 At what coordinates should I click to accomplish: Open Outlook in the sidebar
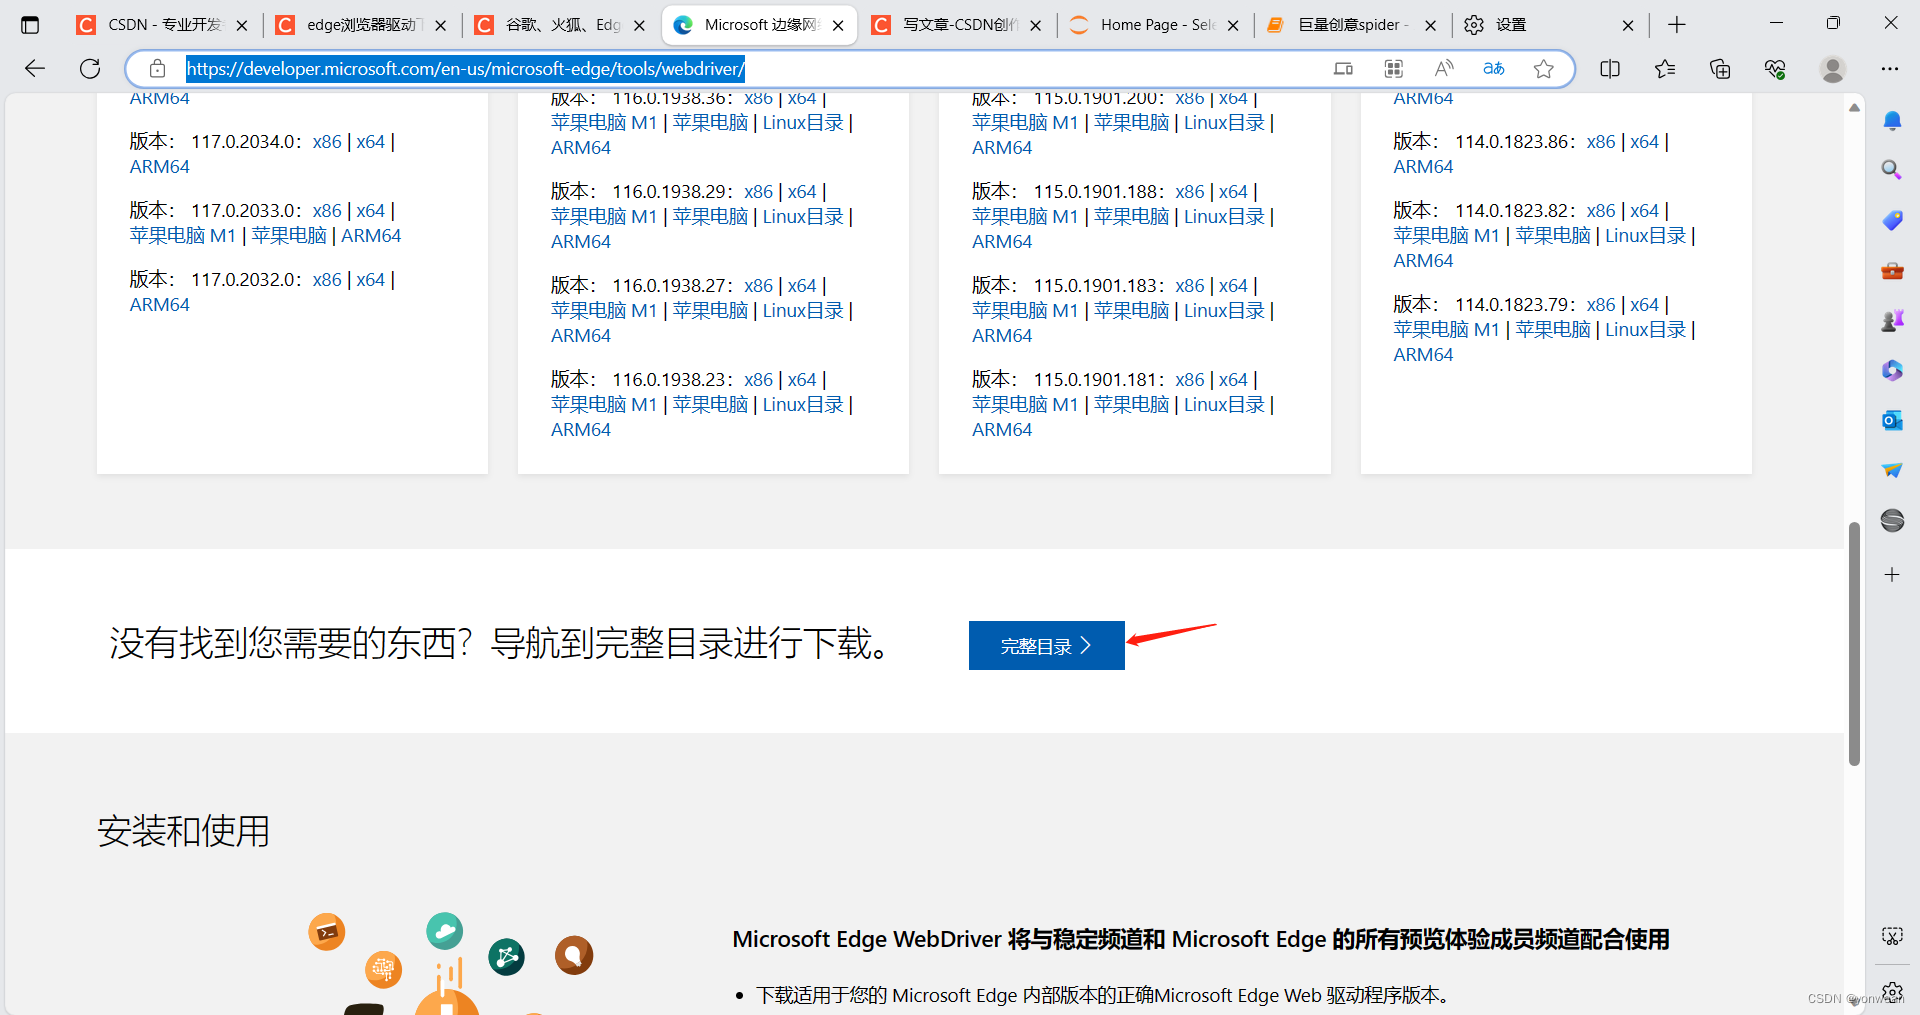(x=1892, y=420)
